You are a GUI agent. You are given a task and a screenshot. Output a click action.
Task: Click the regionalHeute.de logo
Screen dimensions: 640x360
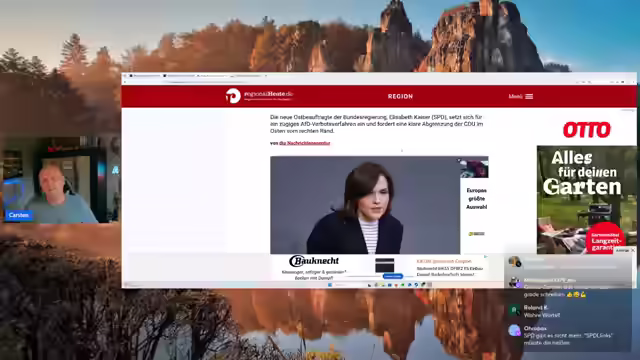(x=260, y=96)
